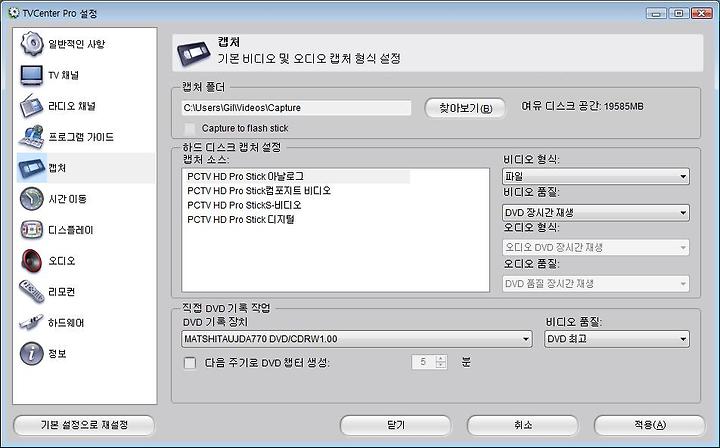Select the 디스플레이 icon
This screenshot has height=448, width=720.
tap(32, 230)
